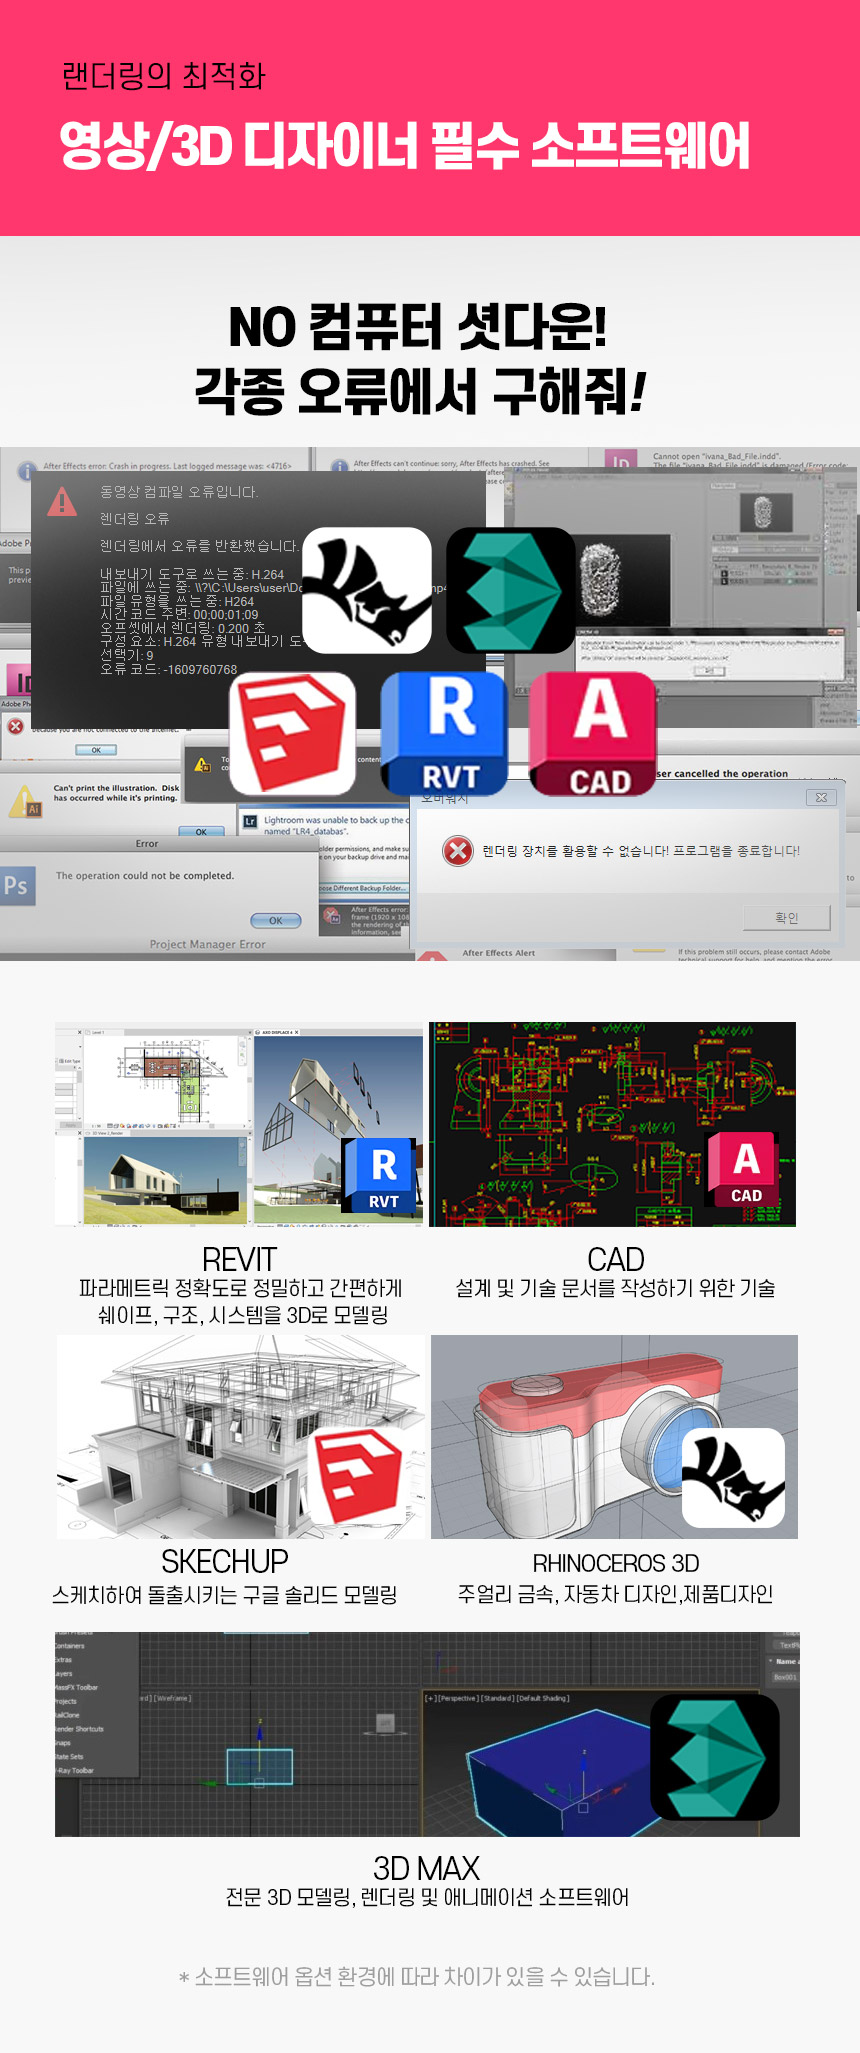Click the large Revit RVT icon in the collage
This screenshot has width=860, height=2053.
click(444, 733)
